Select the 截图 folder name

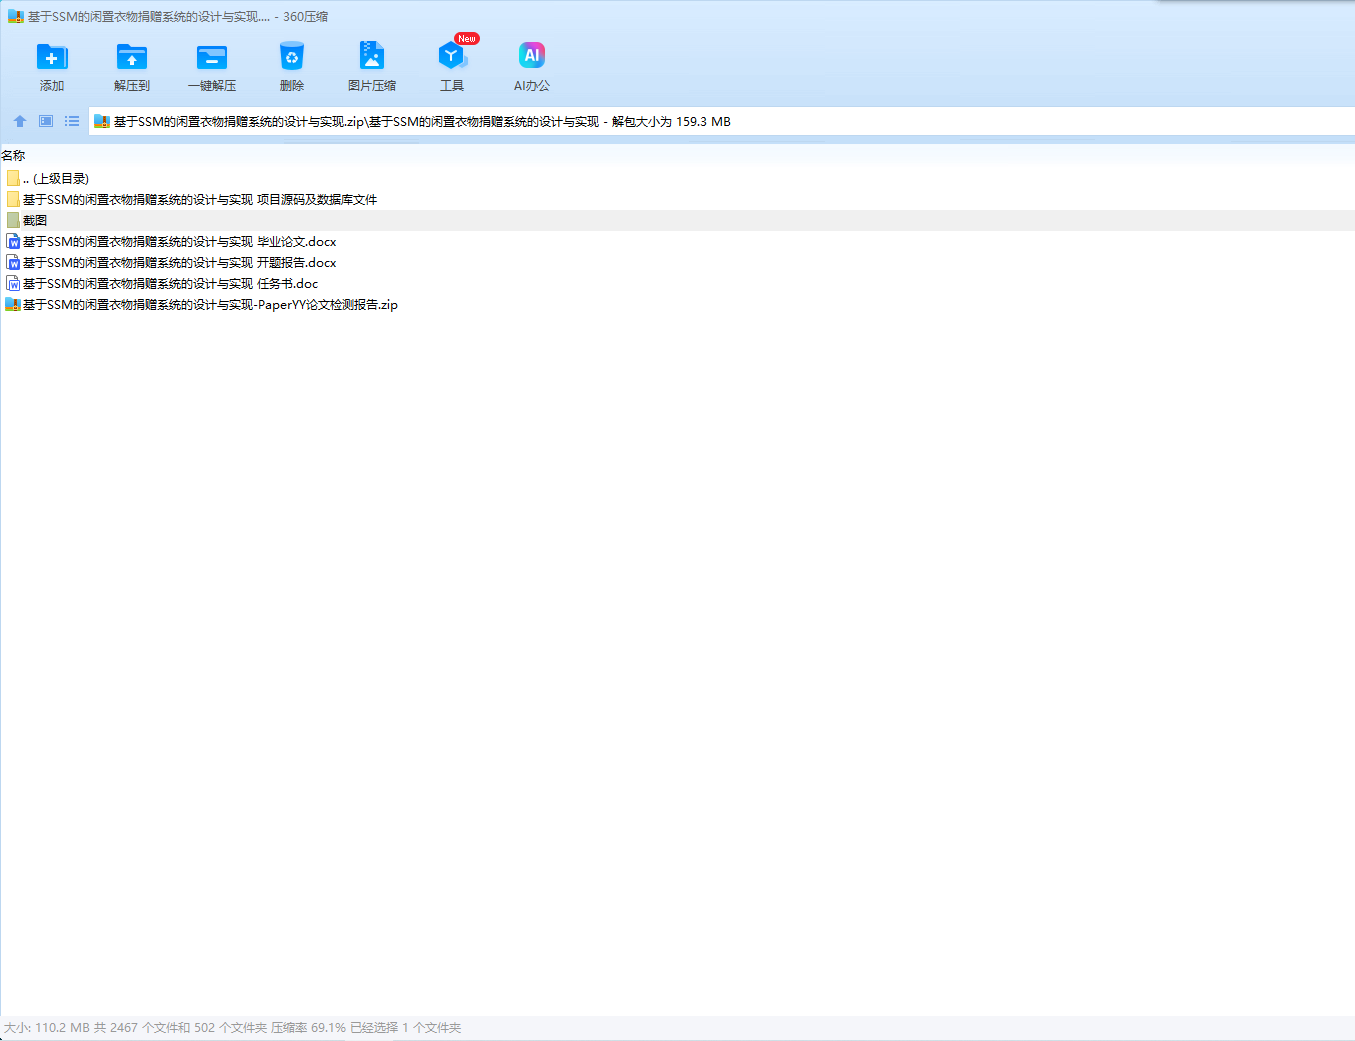coord(35,220)
